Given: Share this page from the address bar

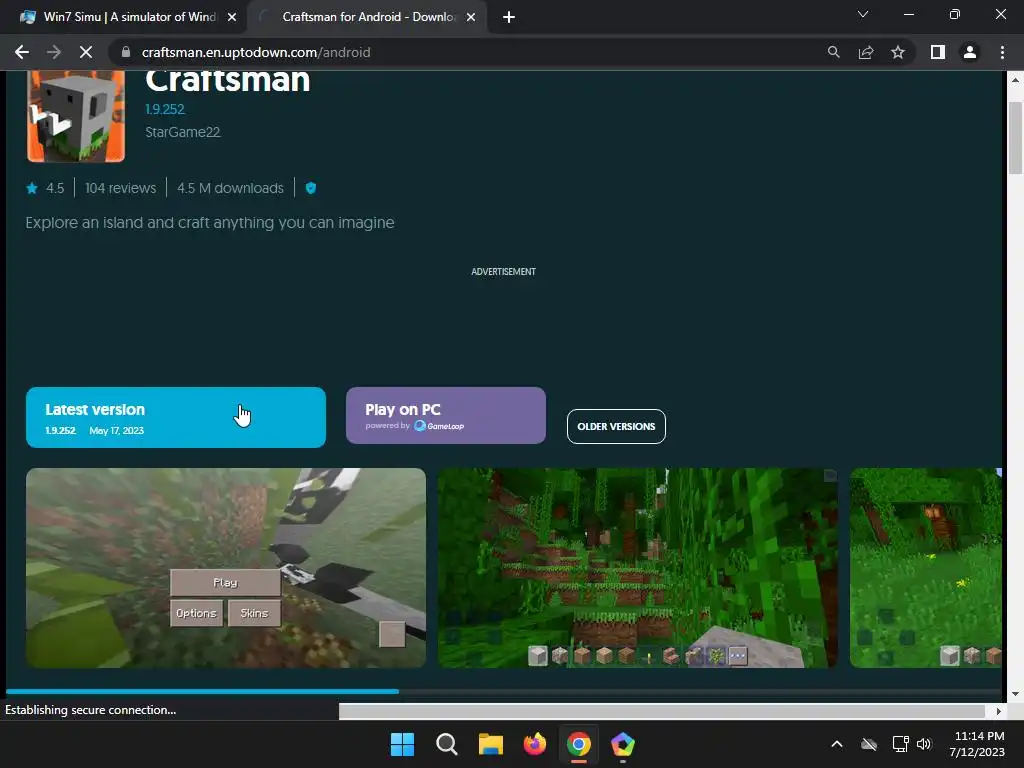Looking at the screenshot, I should [866, 52].
